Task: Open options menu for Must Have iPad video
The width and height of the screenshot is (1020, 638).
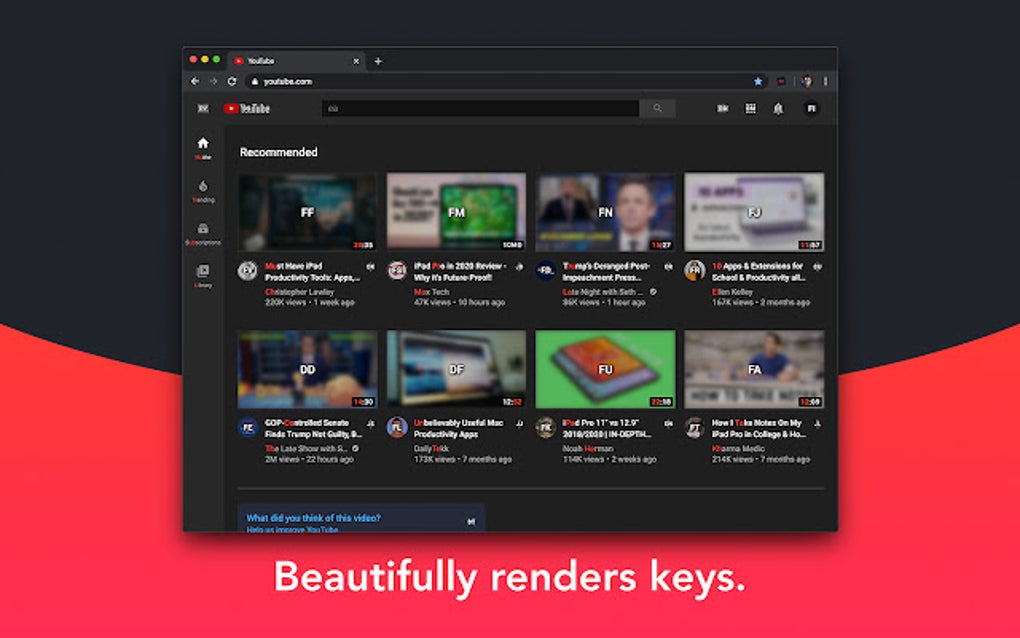Action: [x=370, y=267]
